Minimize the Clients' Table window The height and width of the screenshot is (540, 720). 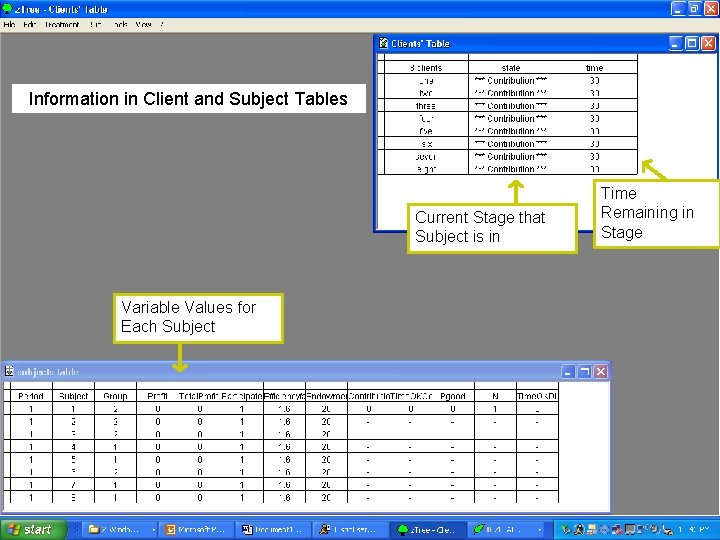(675, 44)
